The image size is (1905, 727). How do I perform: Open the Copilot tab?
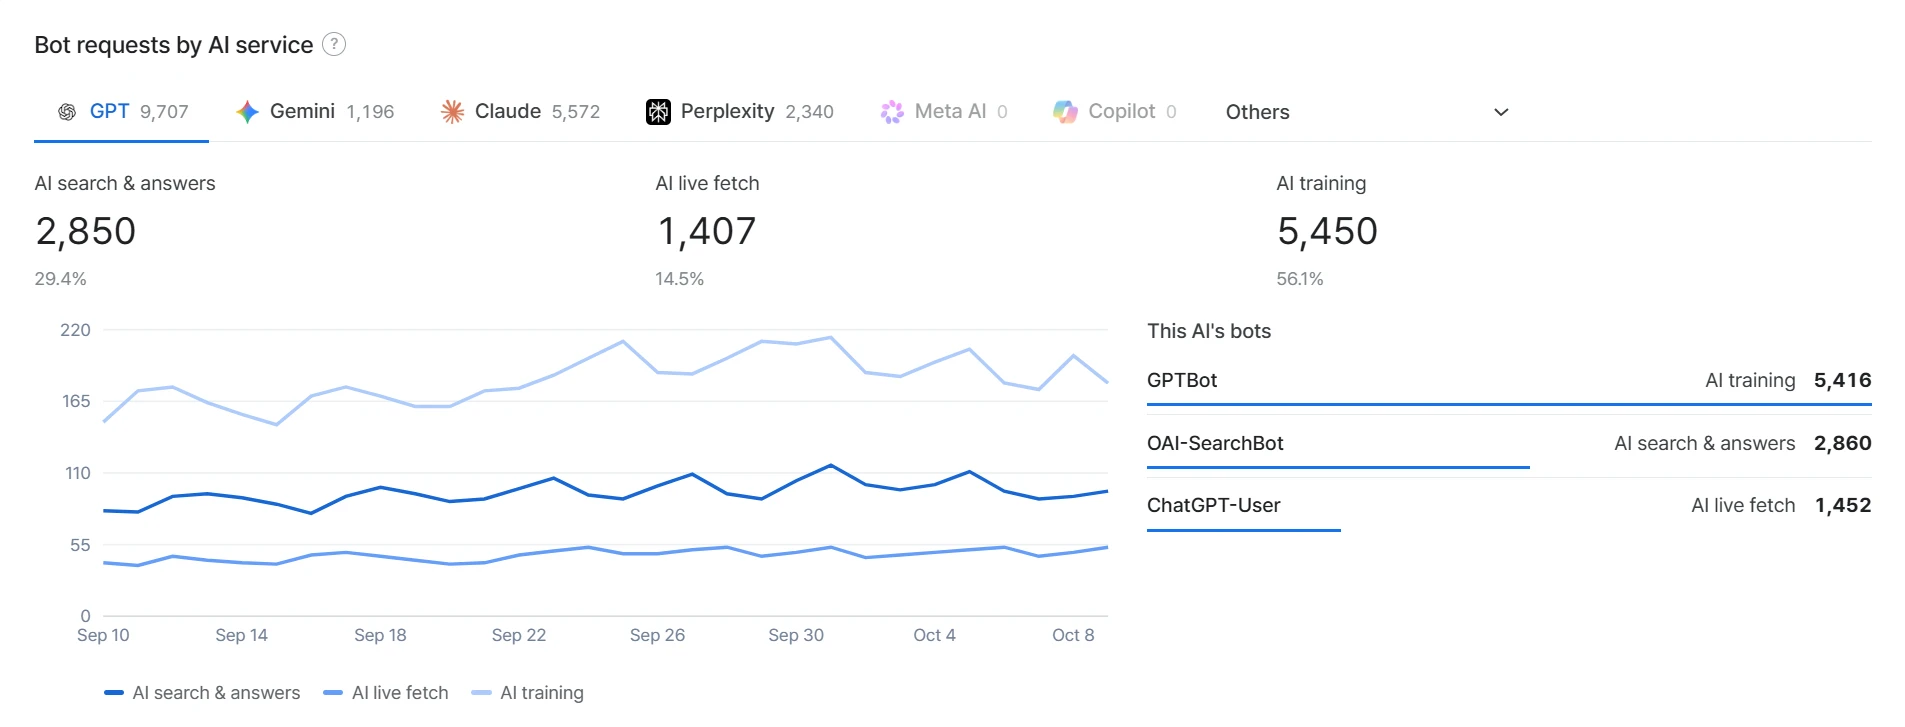coord(1115,112)
